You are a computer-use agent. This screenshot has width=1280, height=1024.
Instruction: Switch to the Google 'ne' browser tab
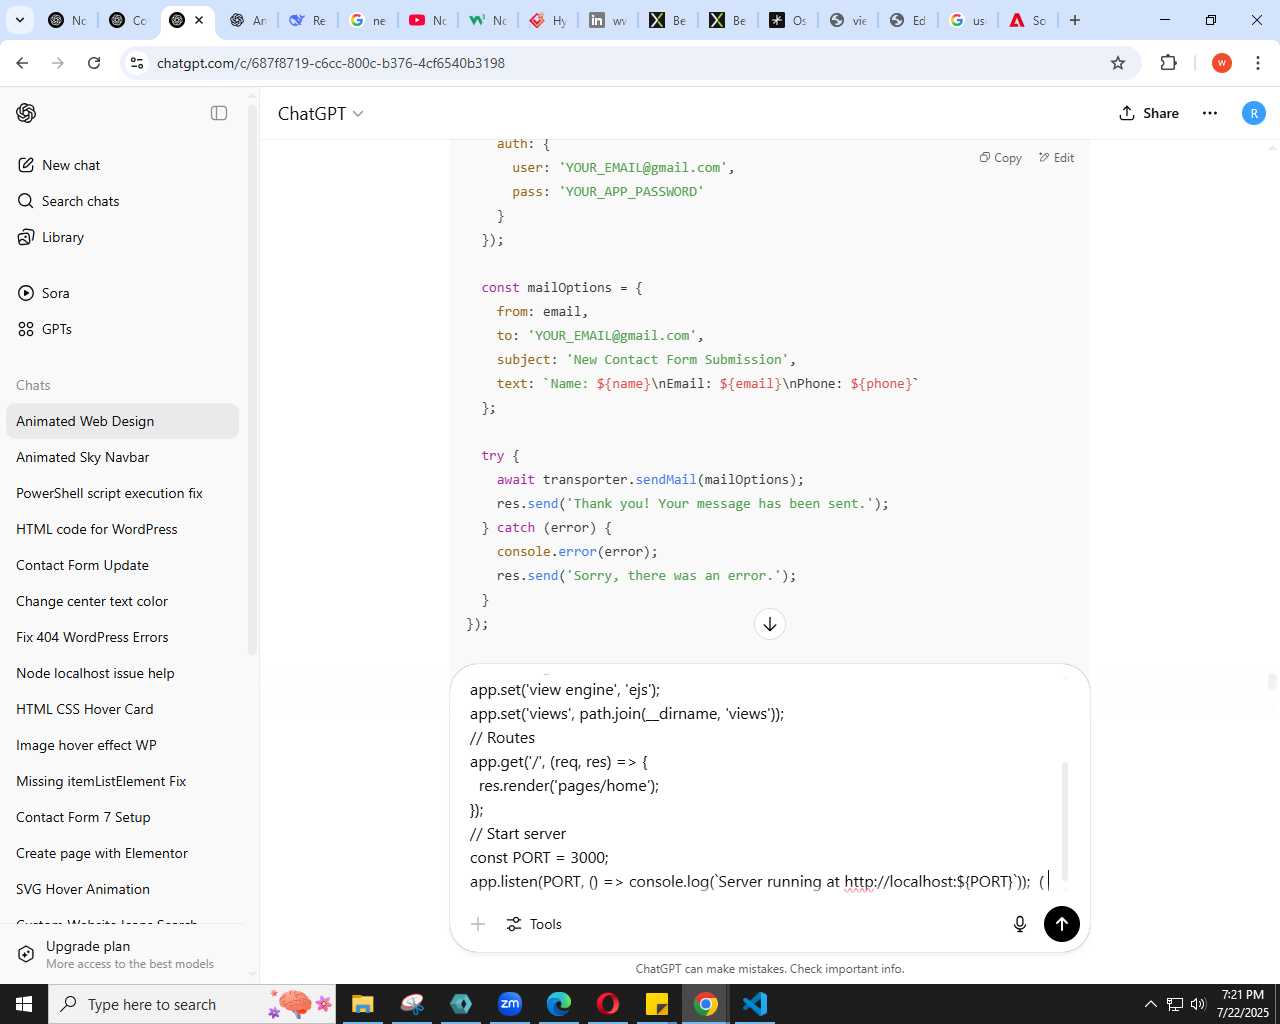[x=367, y=20]
